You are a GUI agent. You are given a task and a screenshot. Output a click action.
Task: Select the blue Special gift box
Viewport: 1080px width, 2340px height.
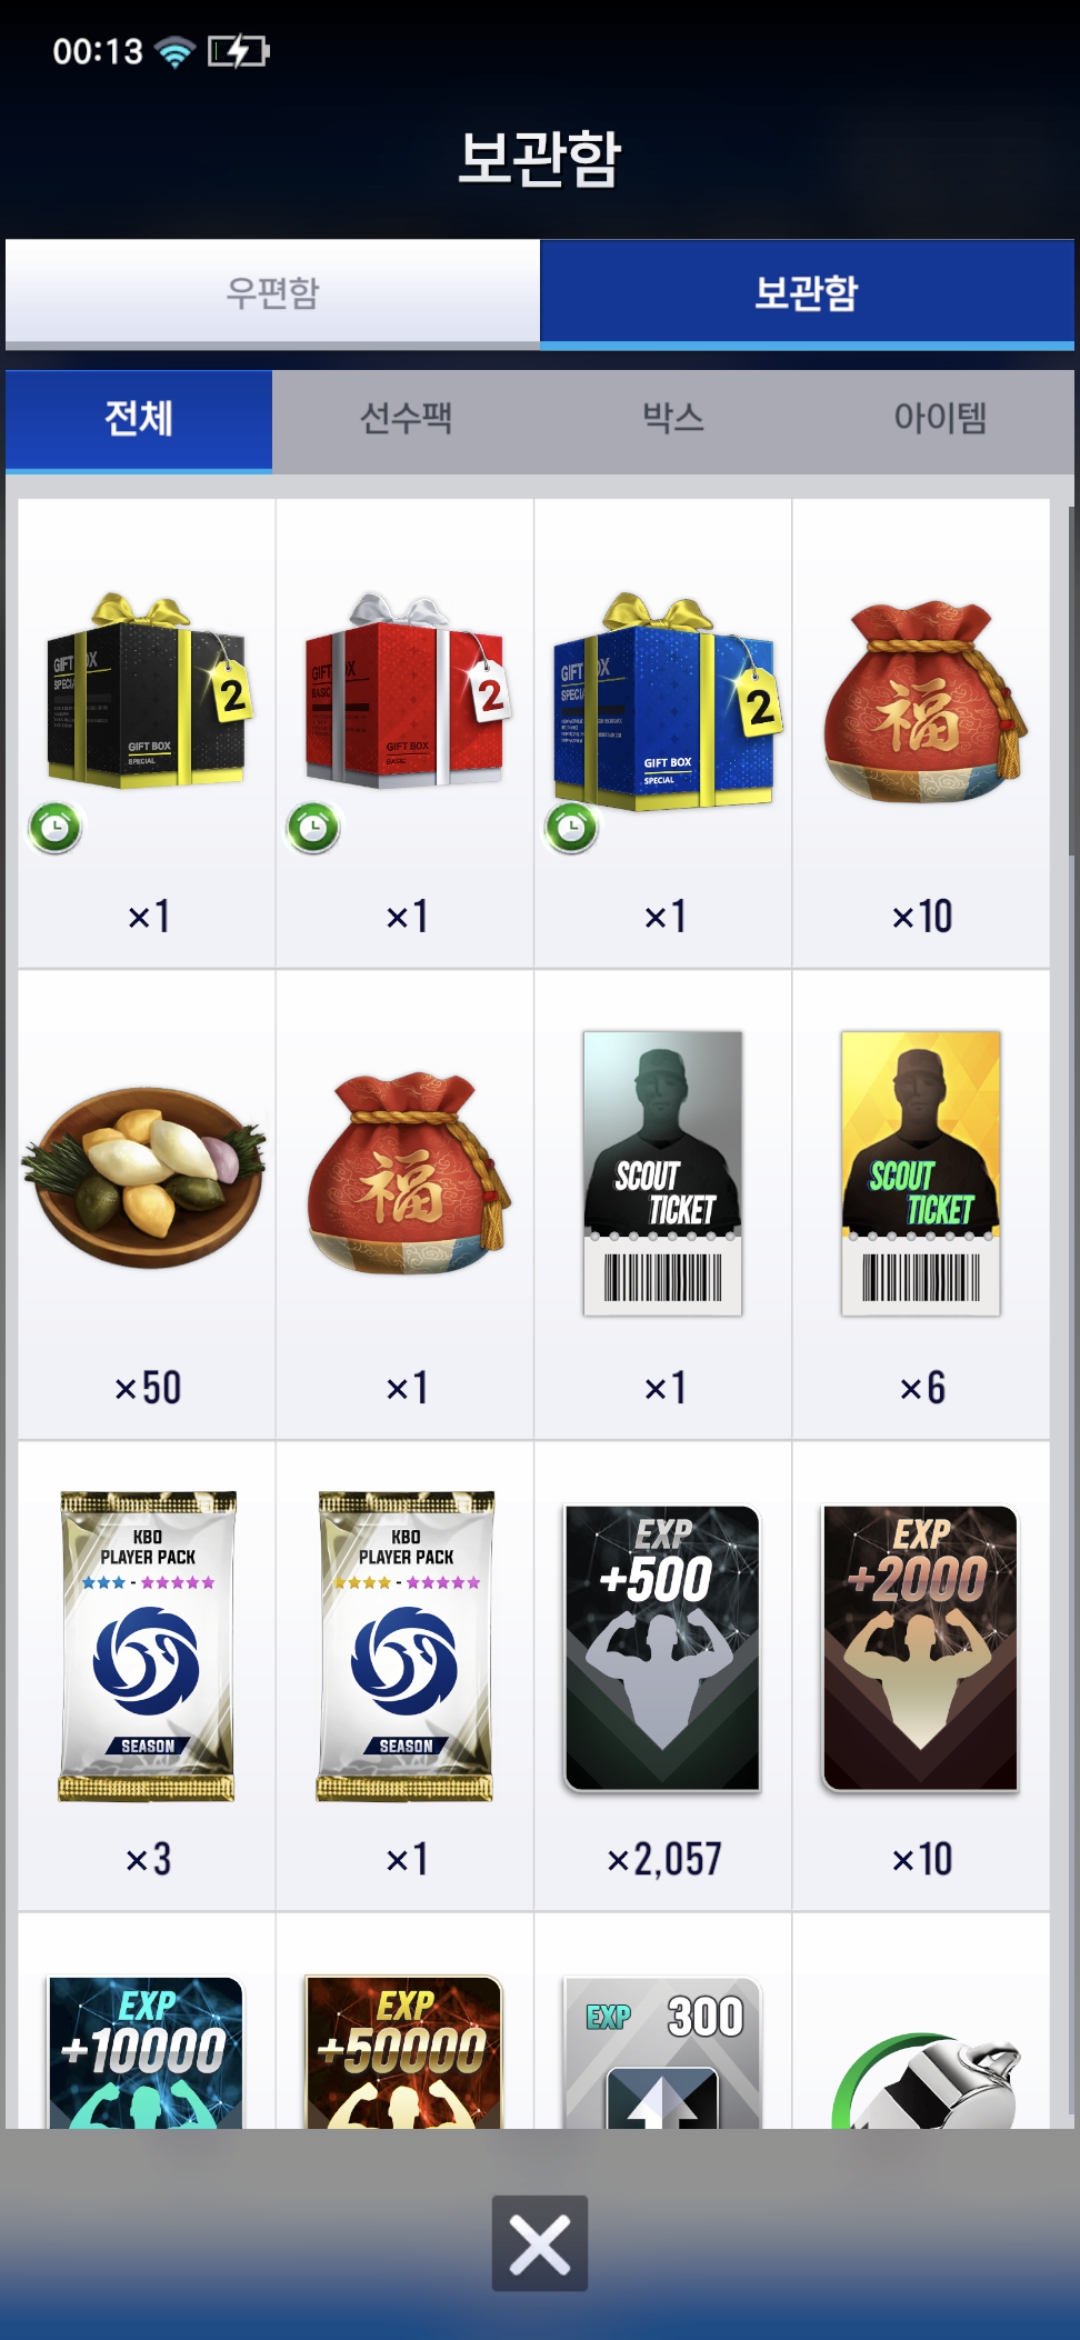click(x=663, y=733)
